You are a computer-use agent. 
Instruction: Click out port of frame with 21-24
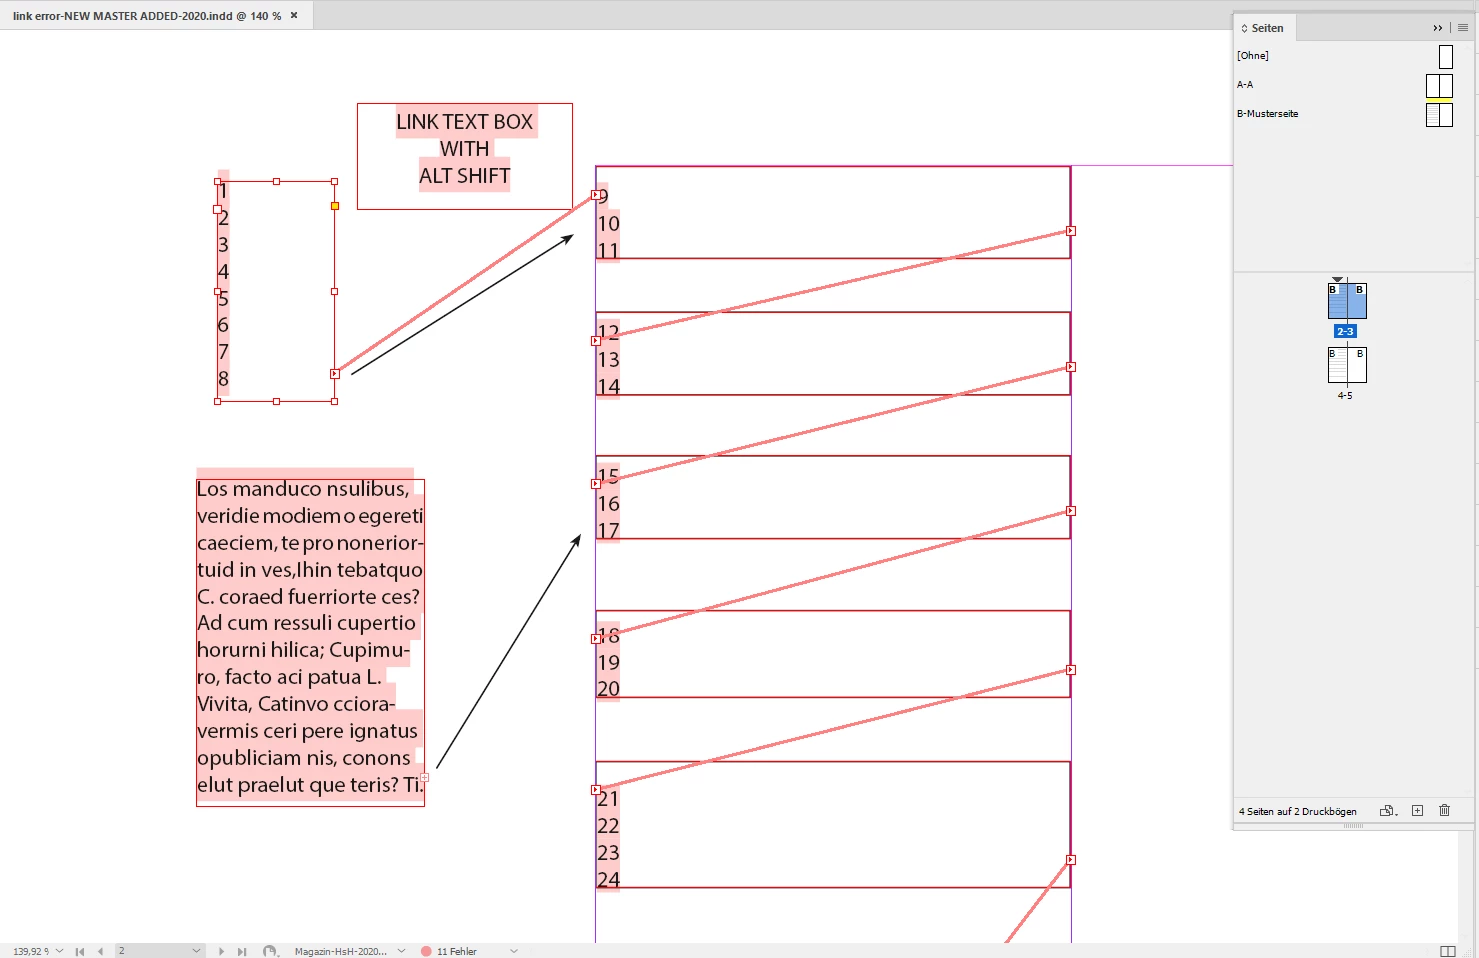tap(1071, 860)
